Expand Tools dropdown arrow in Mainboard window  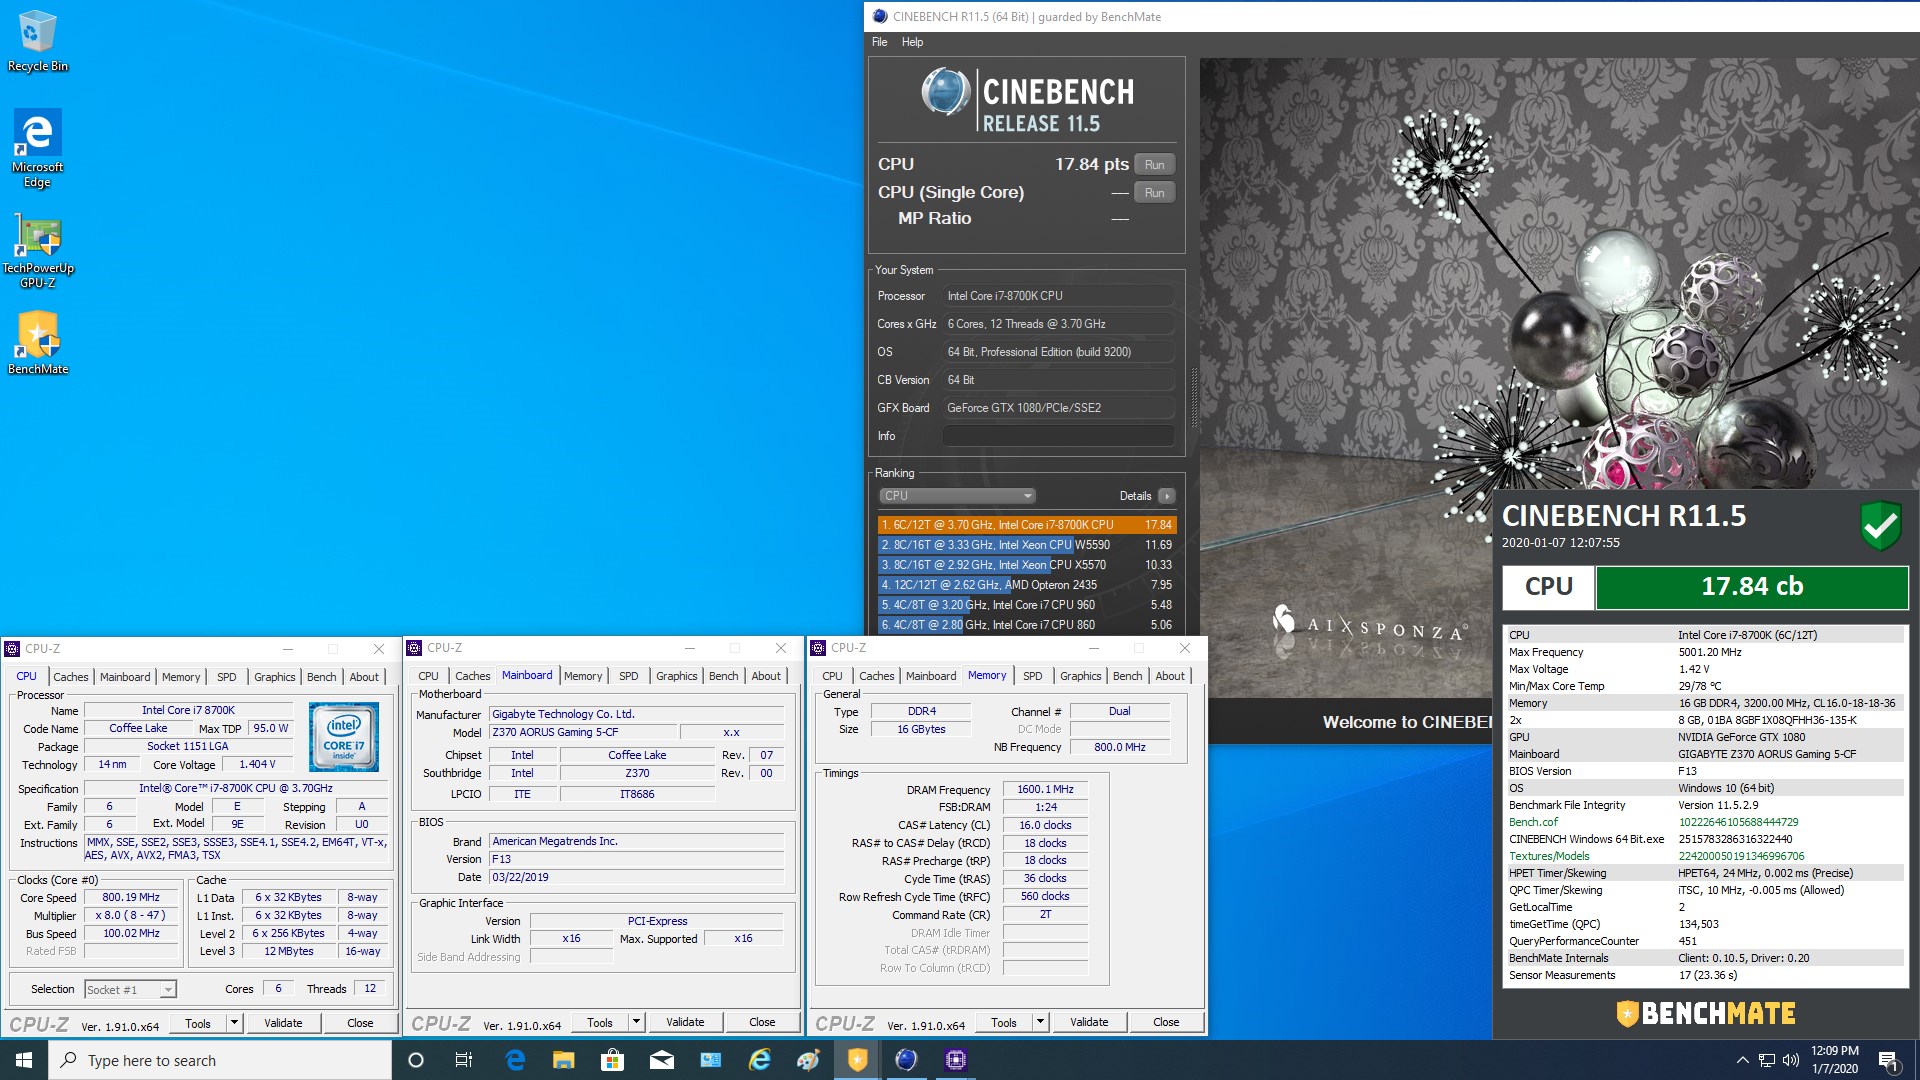[x=636, y=1022]
